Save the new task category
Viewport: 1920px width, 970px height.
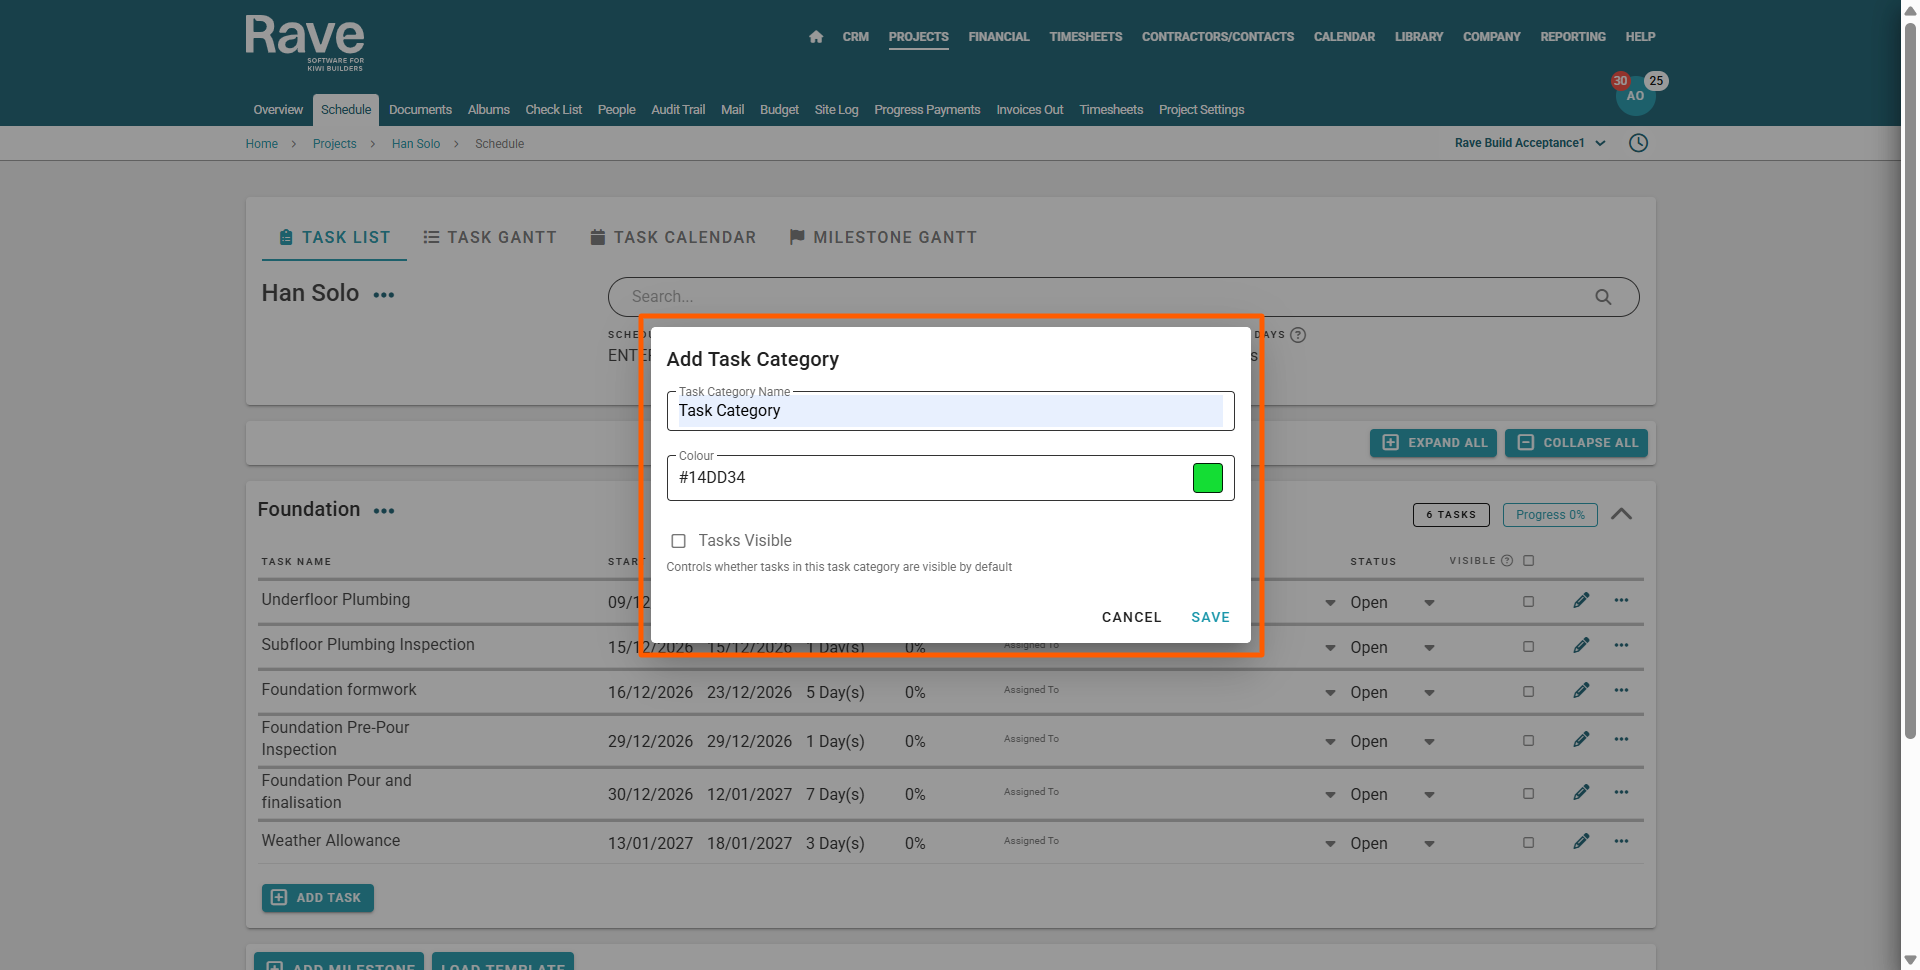pyautogui.click(x=1210, y=617)
